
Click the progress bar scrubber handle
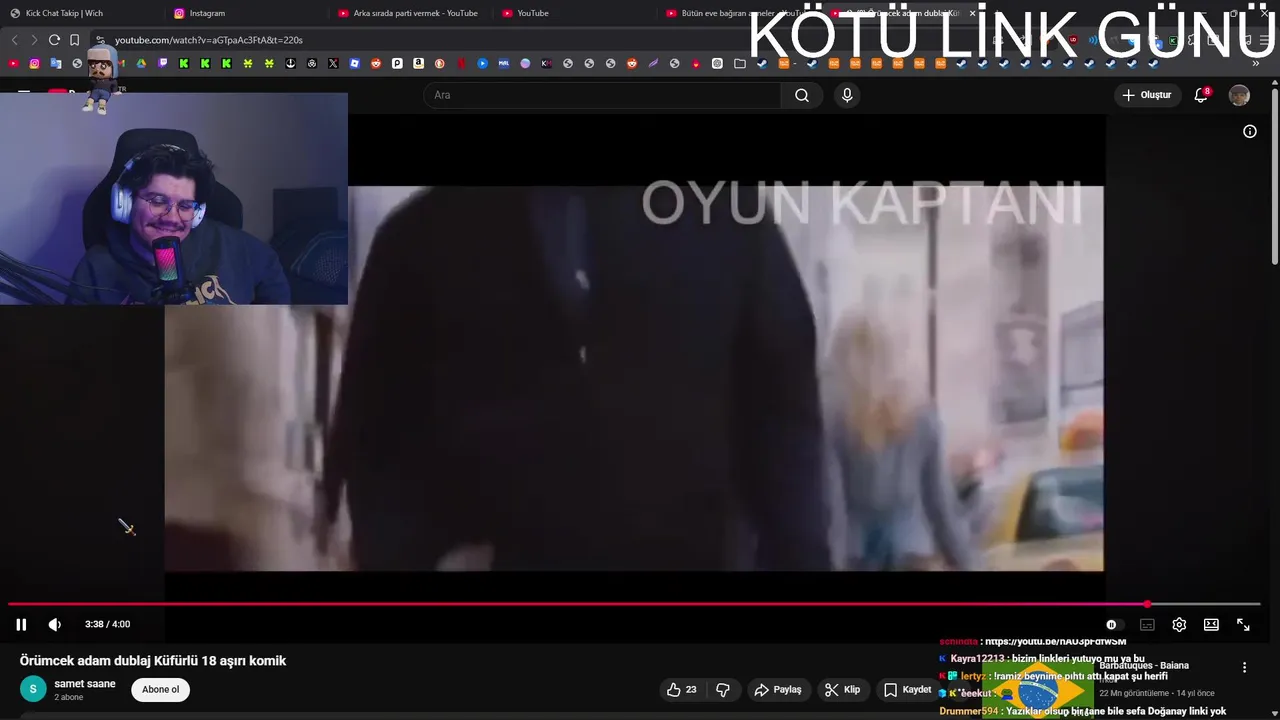click(1147, 604)
